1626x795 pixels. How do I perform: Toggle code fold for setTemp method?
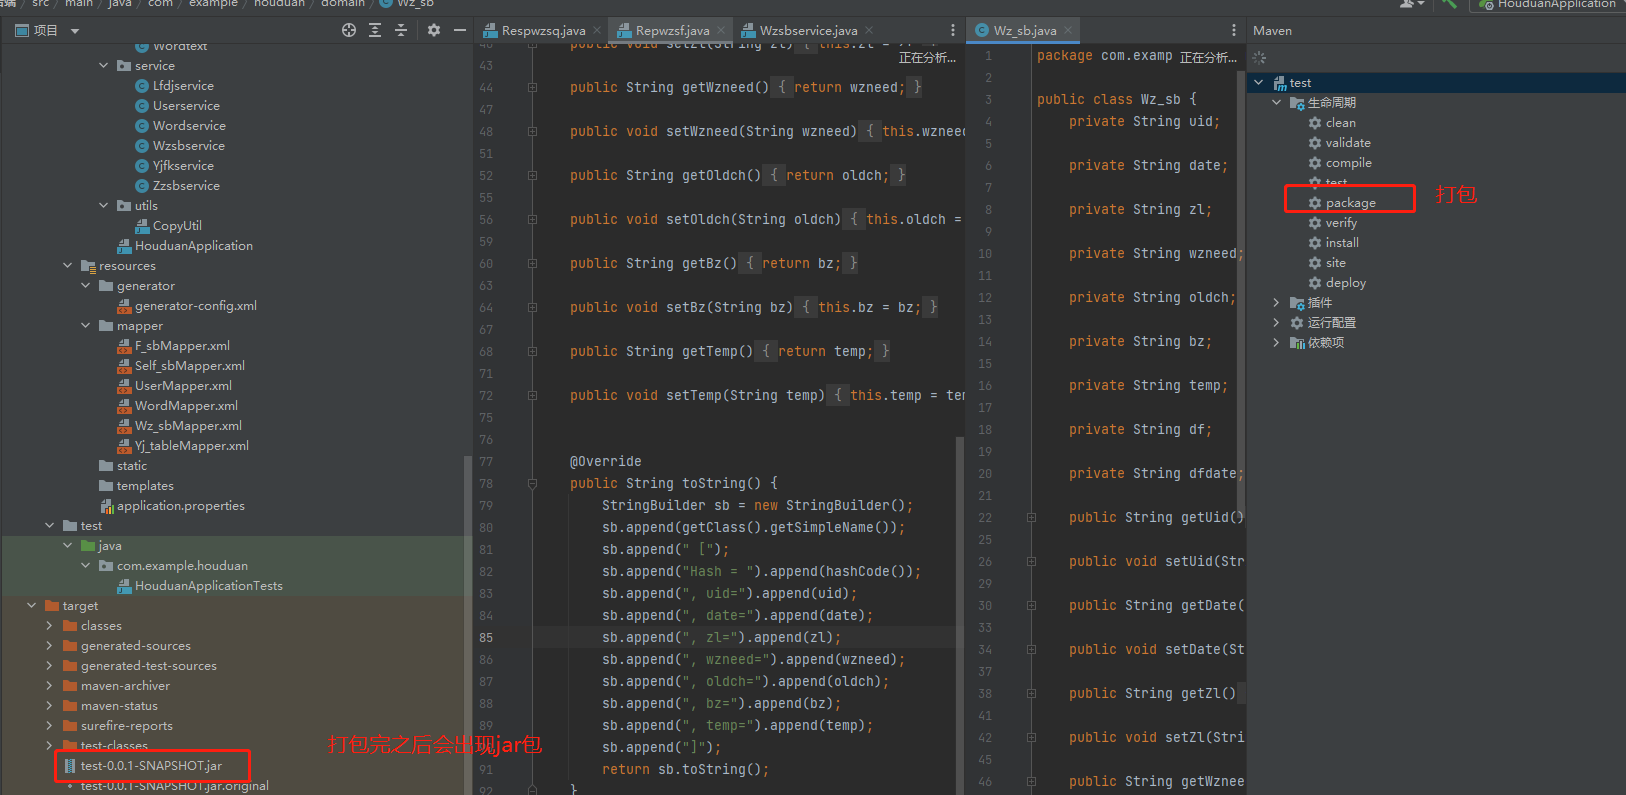pos(532,396)
